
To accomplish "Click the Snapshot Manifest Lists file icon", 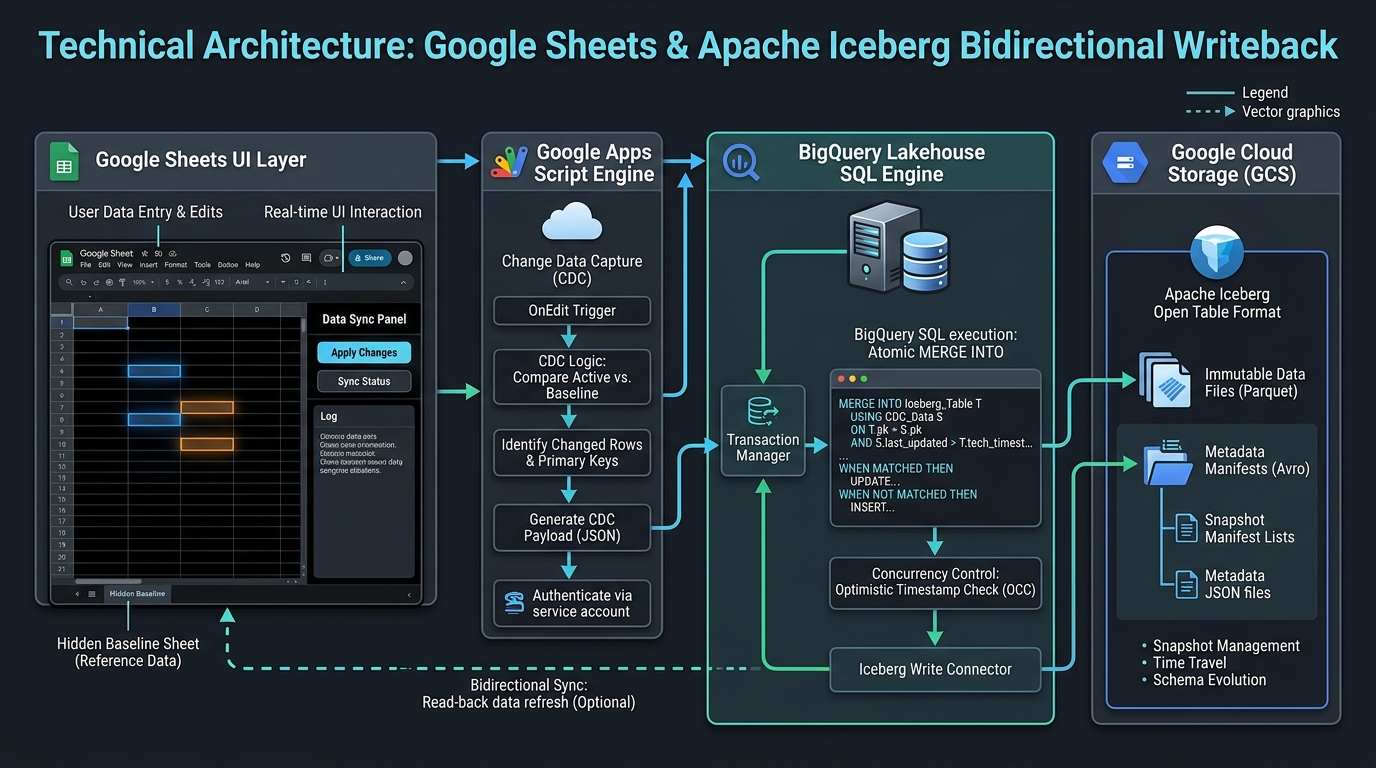I will coord(1186,528).
